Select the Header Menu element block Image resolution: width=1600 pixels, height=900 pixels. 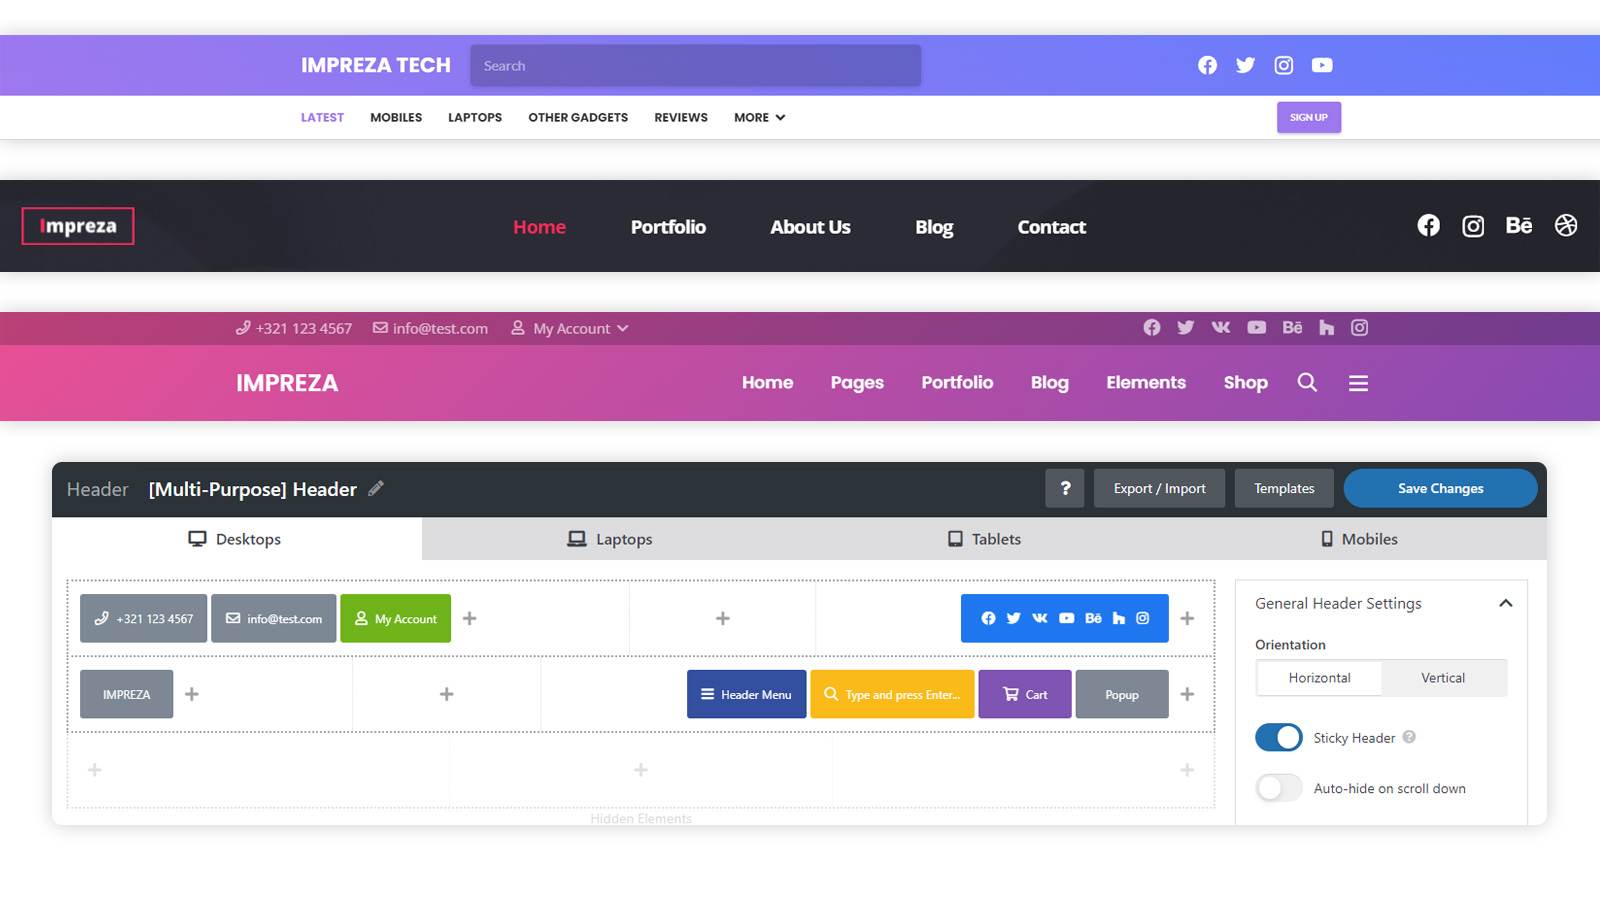[746, 694]
